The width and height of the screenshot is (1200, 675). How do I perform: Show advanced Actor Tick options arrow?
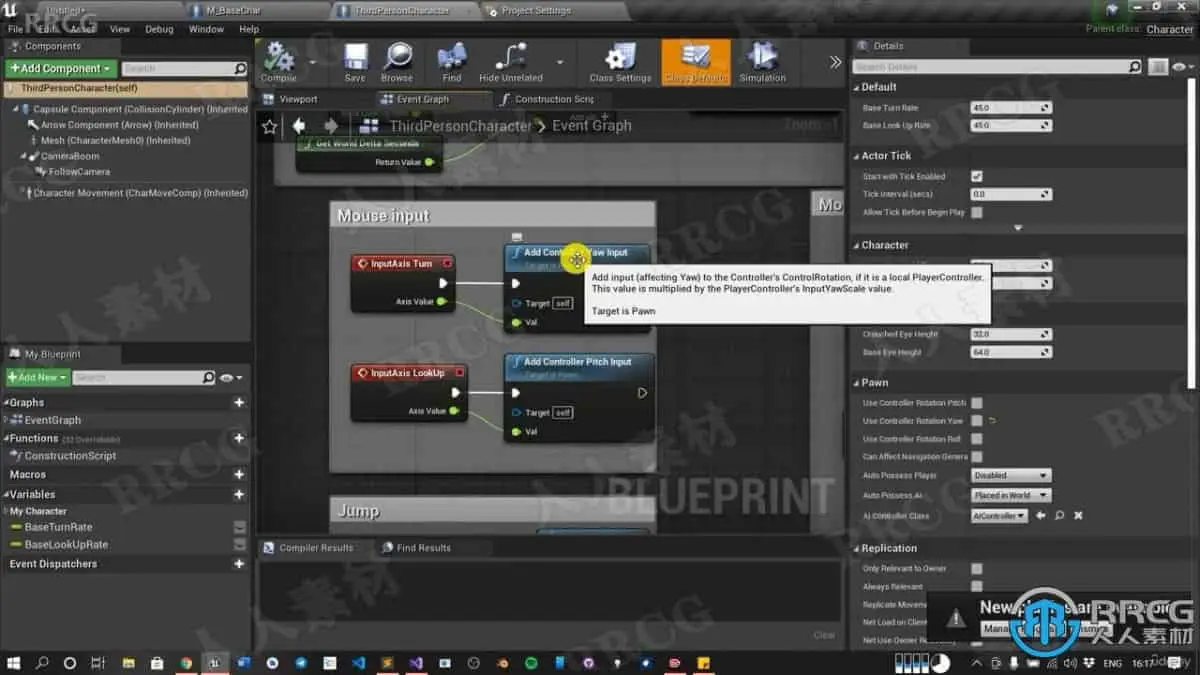pos(1018,228)
